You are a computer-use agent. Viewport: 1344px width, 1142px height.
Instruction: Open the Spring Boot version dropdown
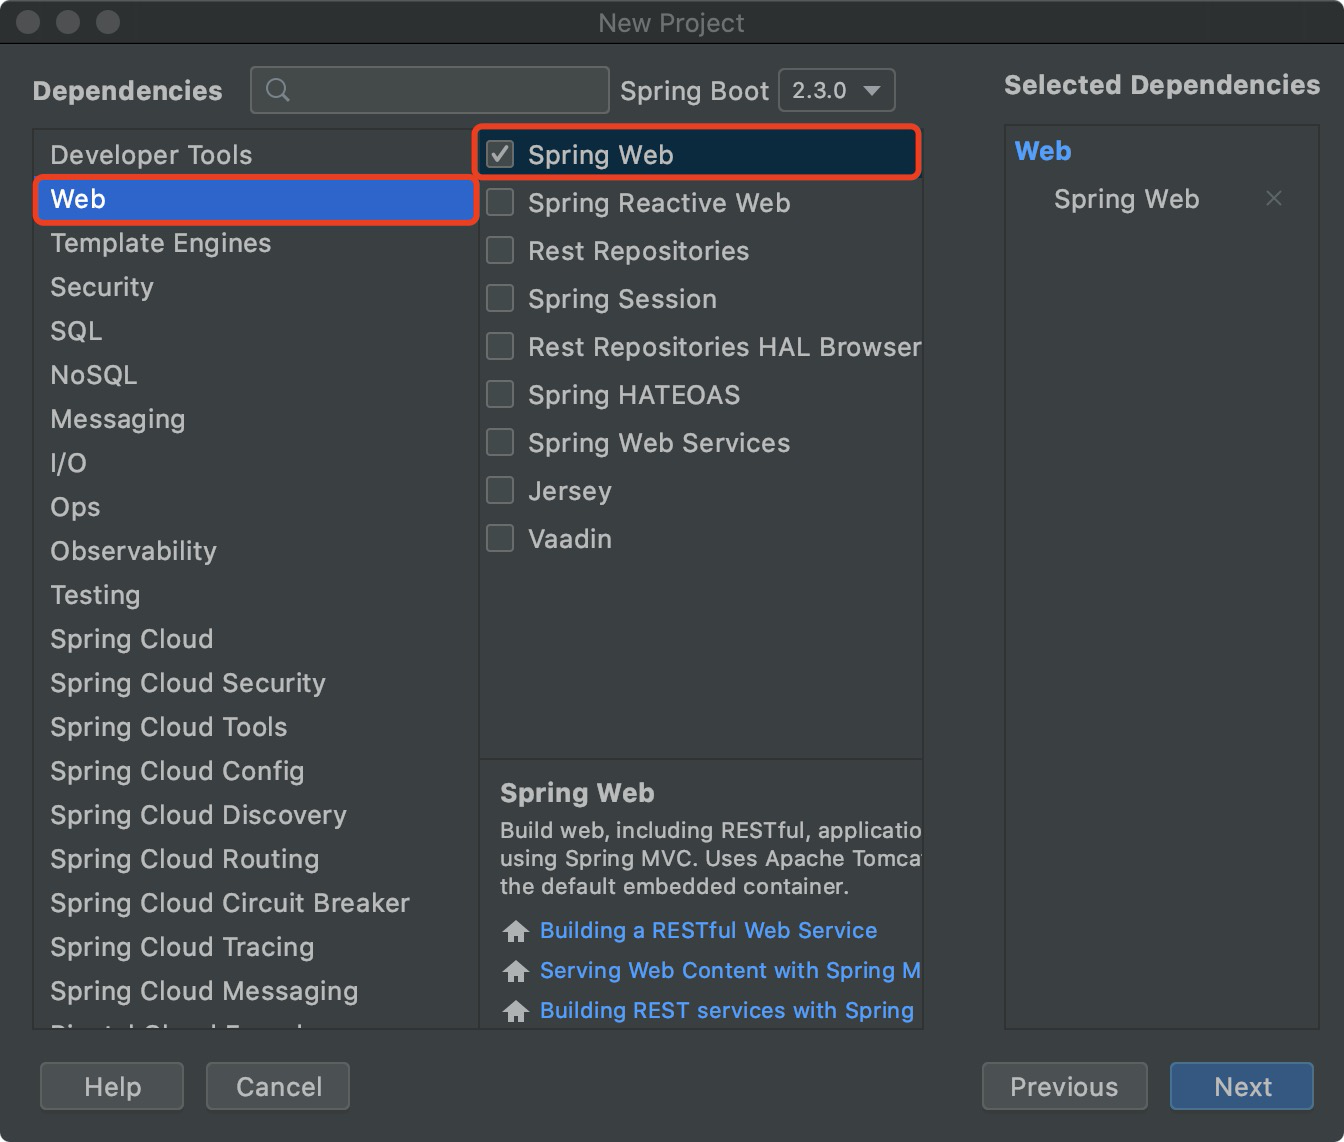837,90
